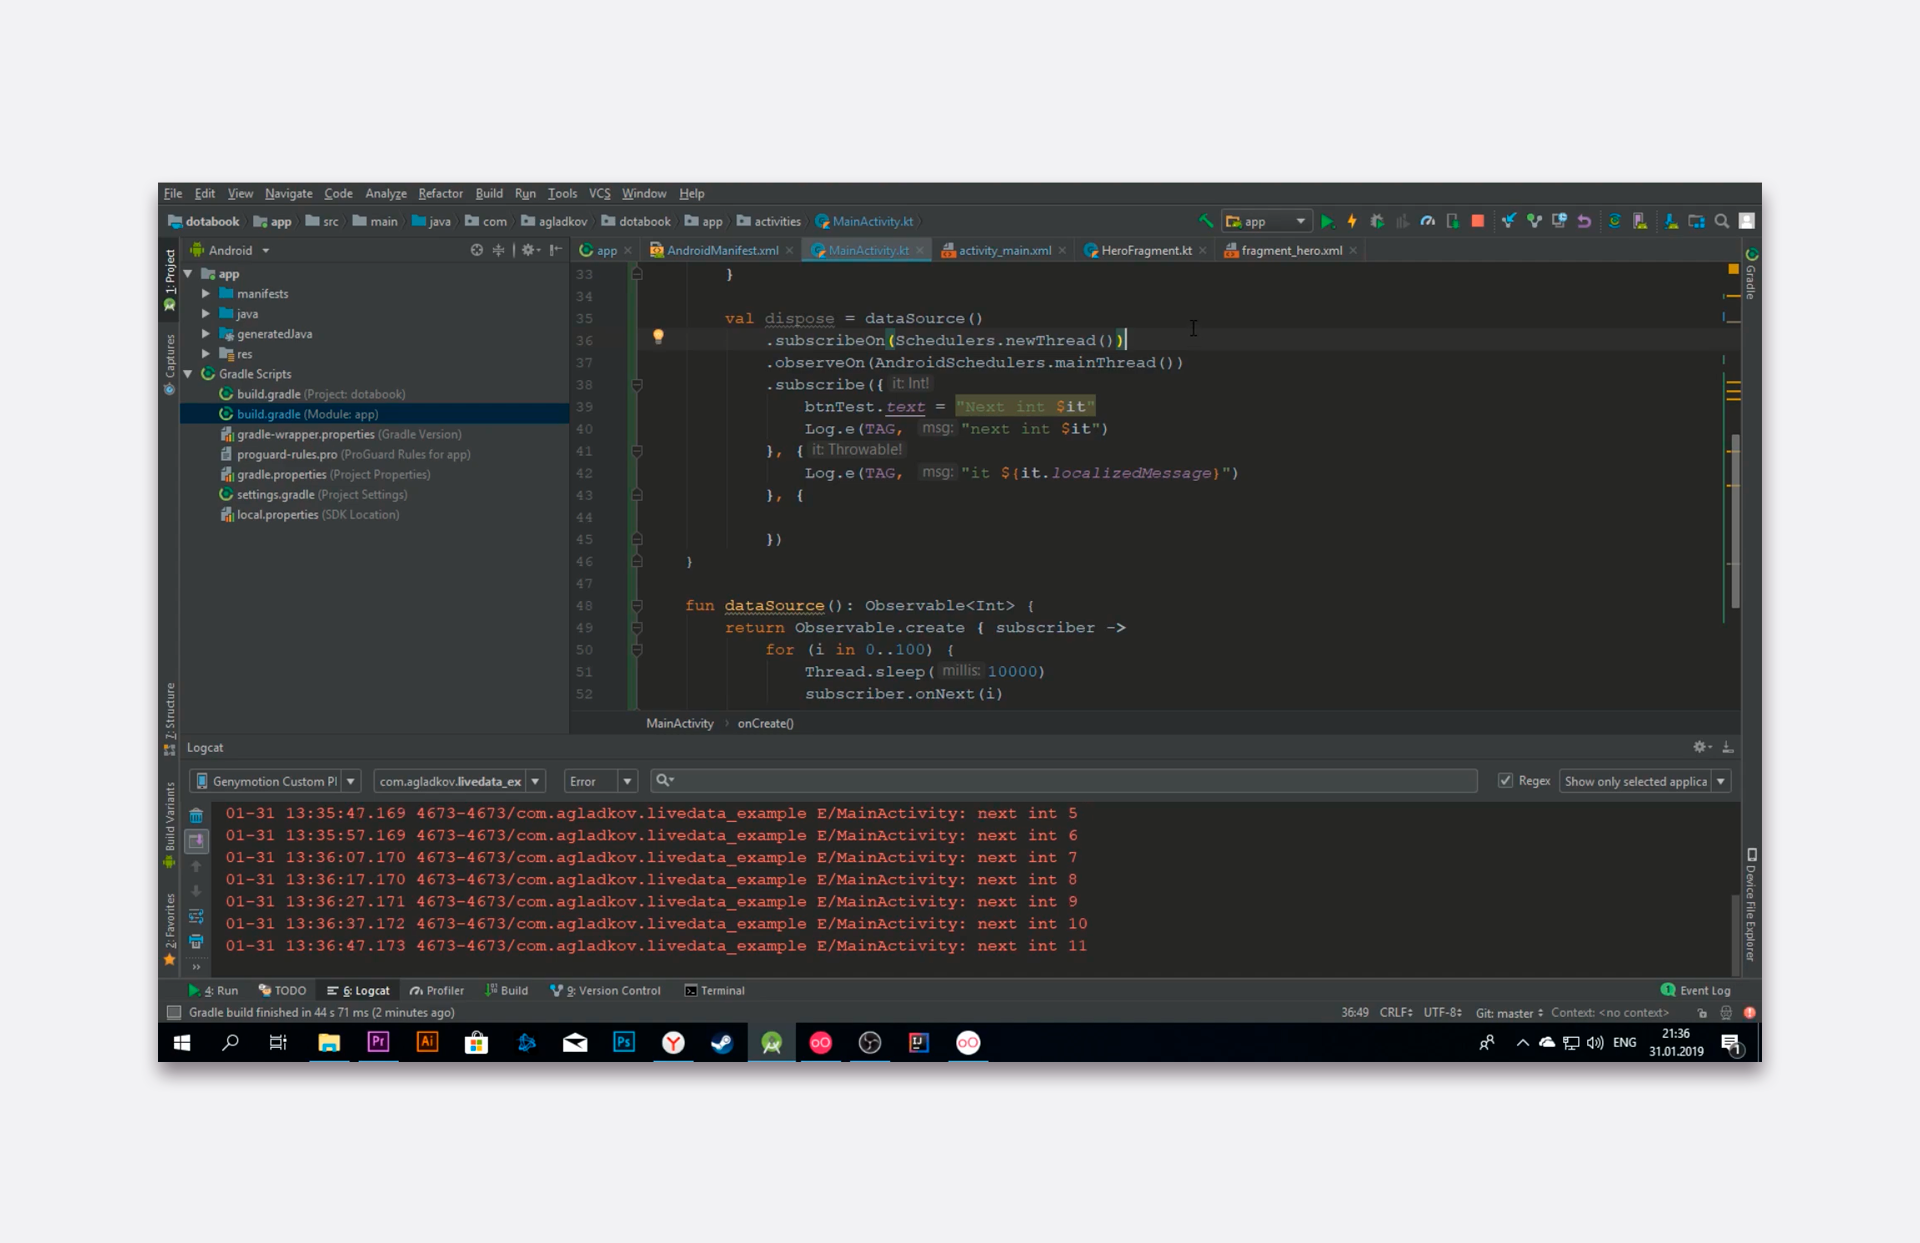Switch to HeroFragment.kt tab

pyautogui.click(x=1146, y=251)
